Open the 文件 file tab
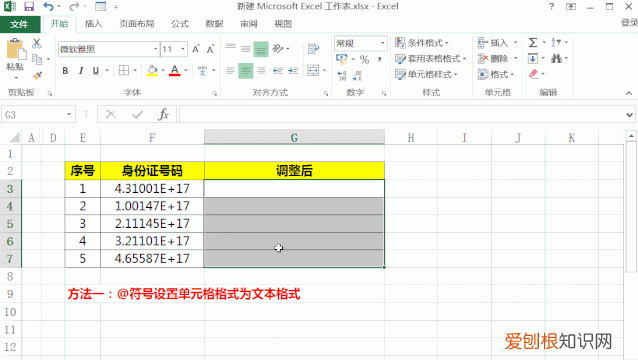 click(20, 24)
